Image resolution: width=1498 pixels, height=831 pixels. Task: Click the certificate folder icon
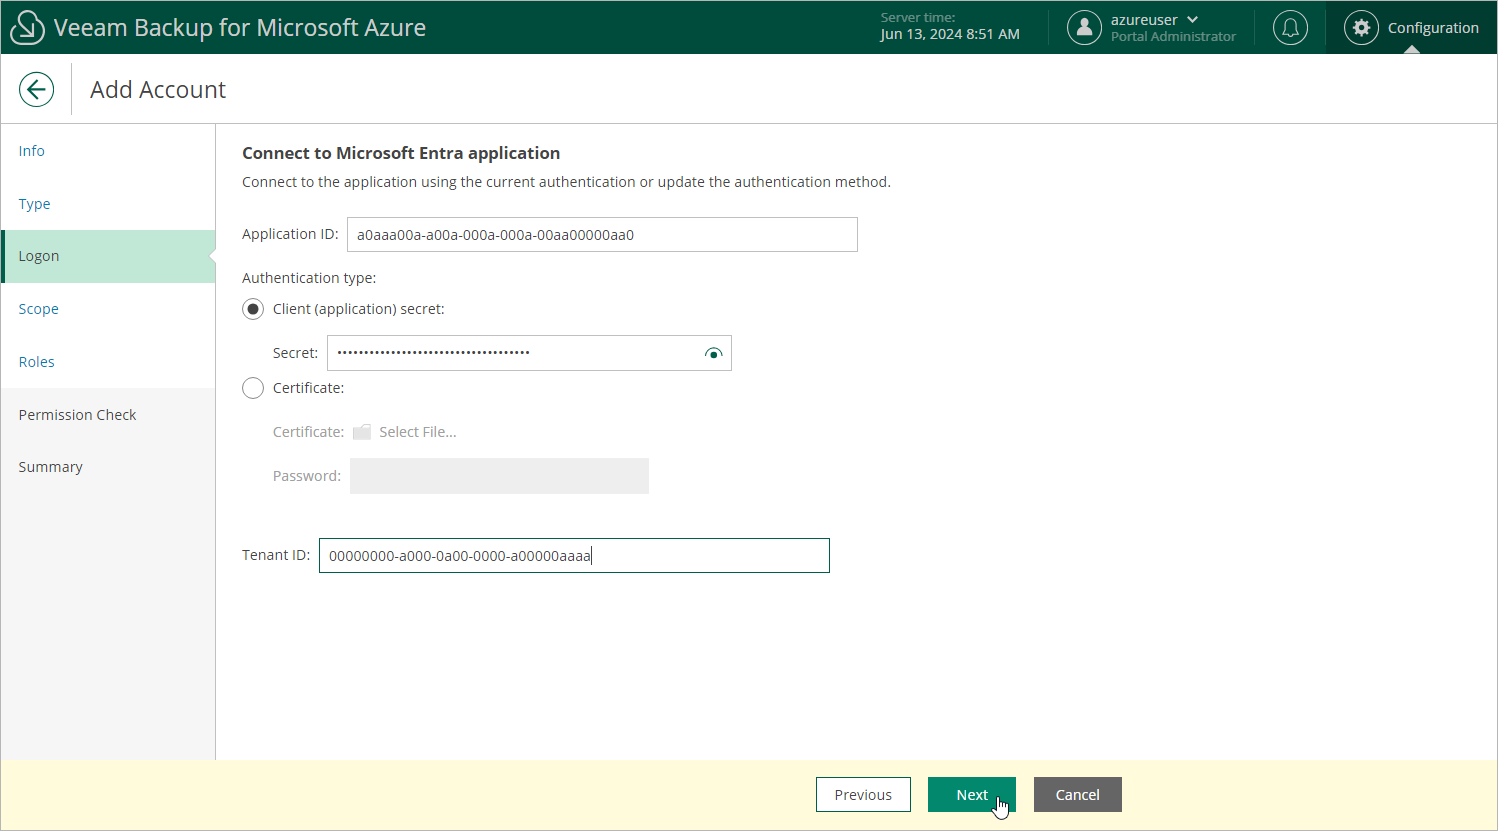coord(362,432)
